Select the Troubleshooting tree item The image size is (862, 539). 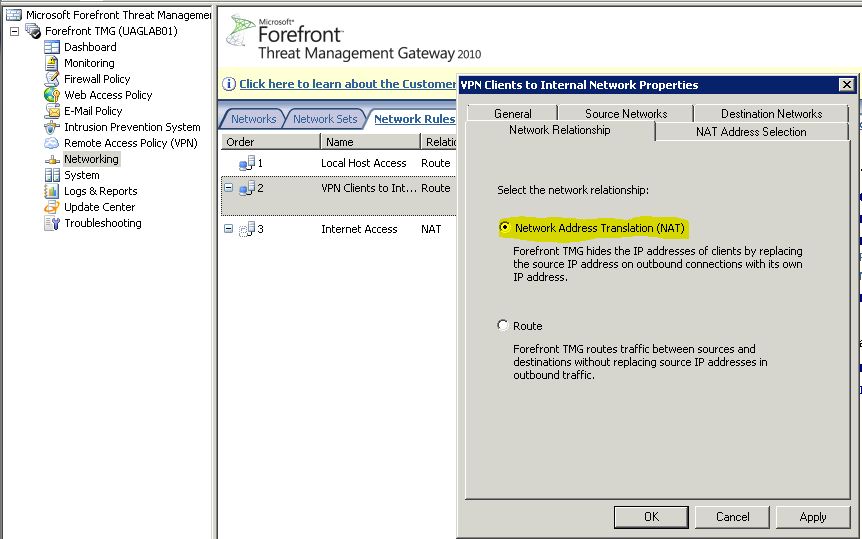103,223
